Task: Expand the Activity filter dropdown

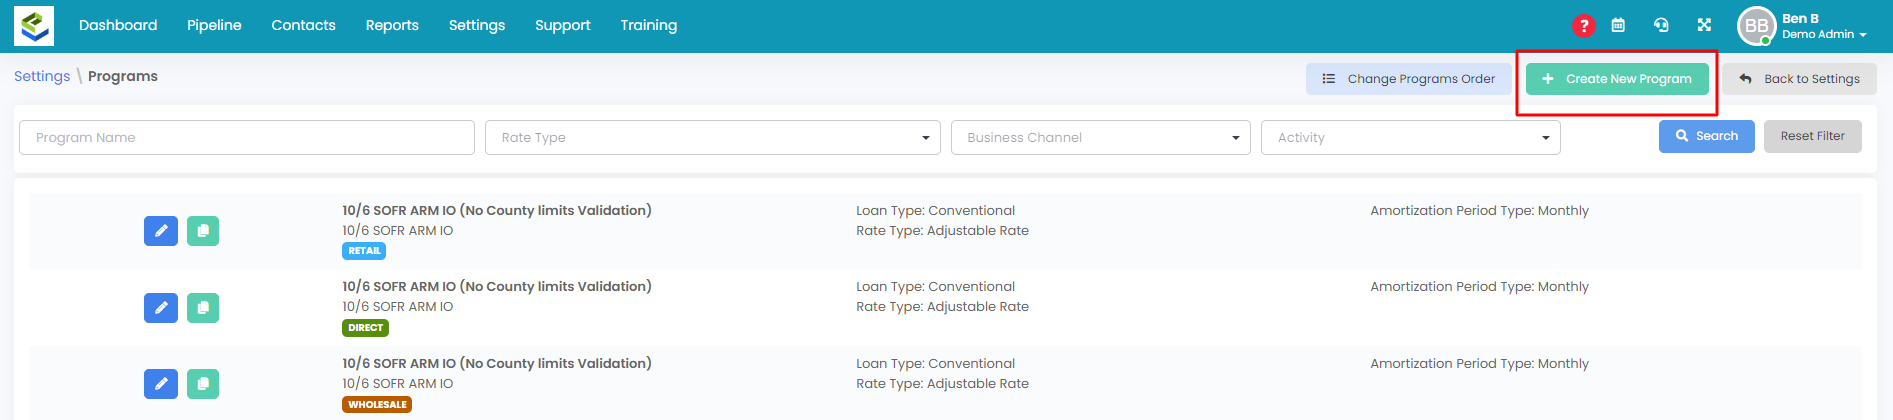Action: [x=1410, y=138]
